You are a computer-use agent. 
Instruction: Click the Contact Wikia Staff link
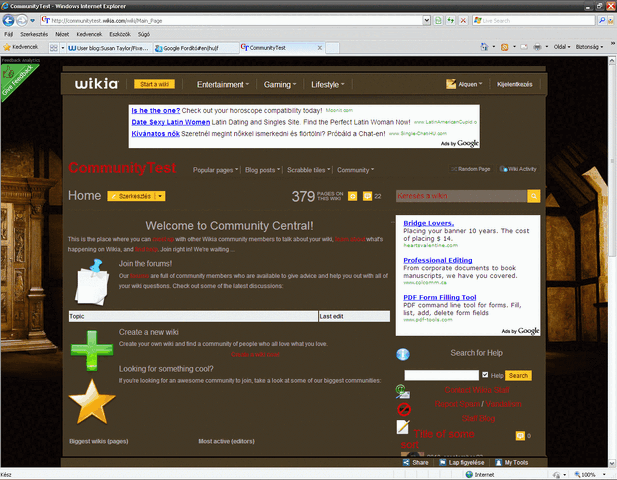[477, 390]
